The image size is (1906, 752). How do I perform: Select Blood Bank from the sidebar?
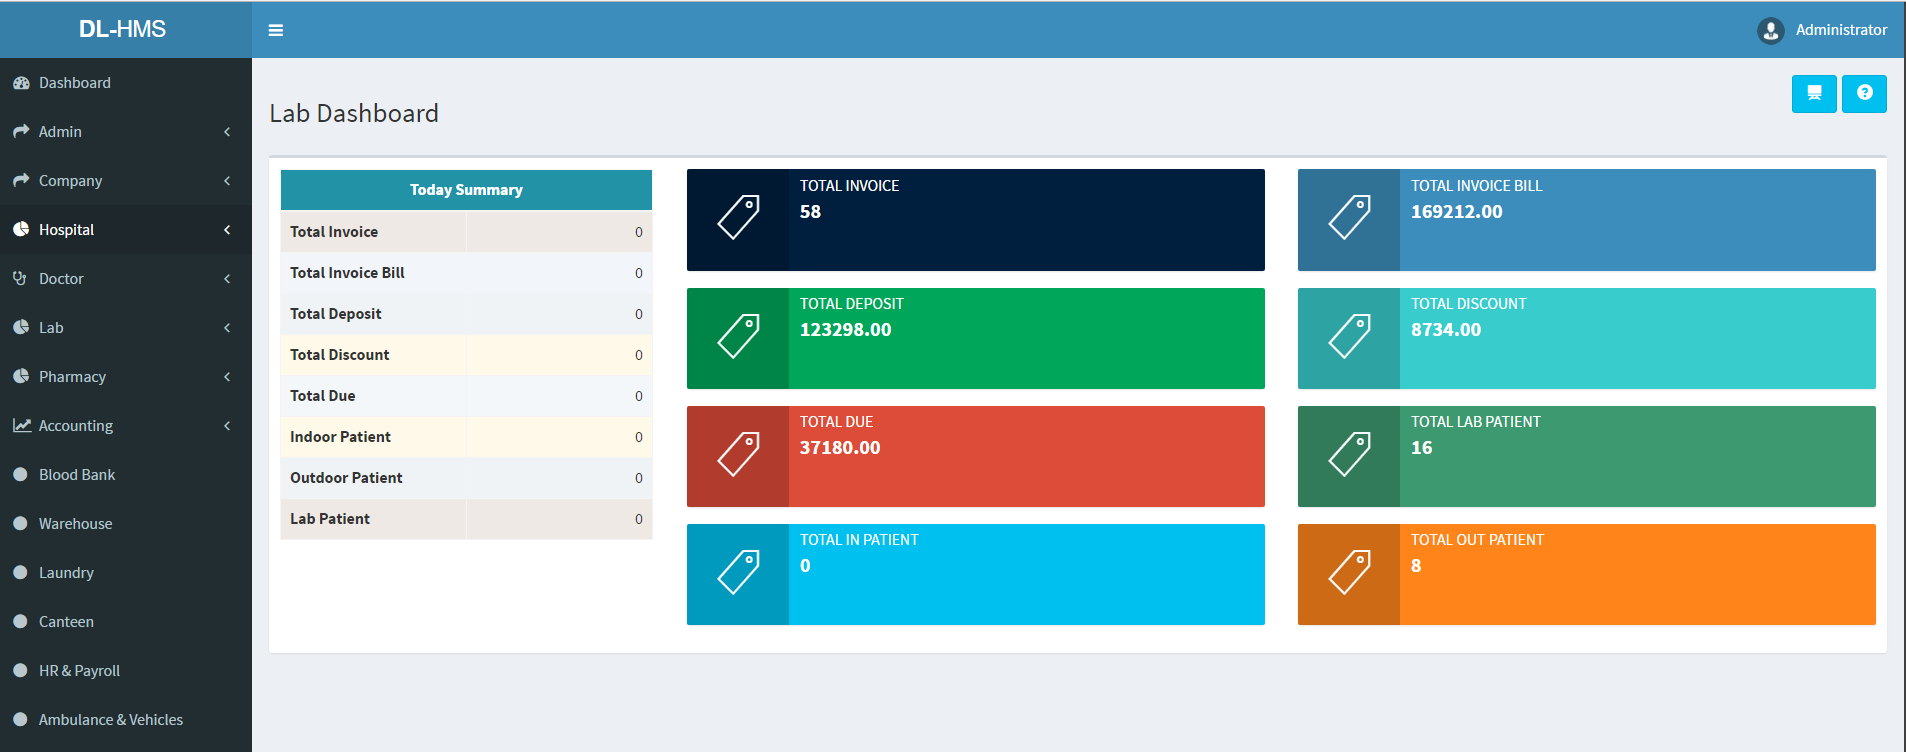77,475
